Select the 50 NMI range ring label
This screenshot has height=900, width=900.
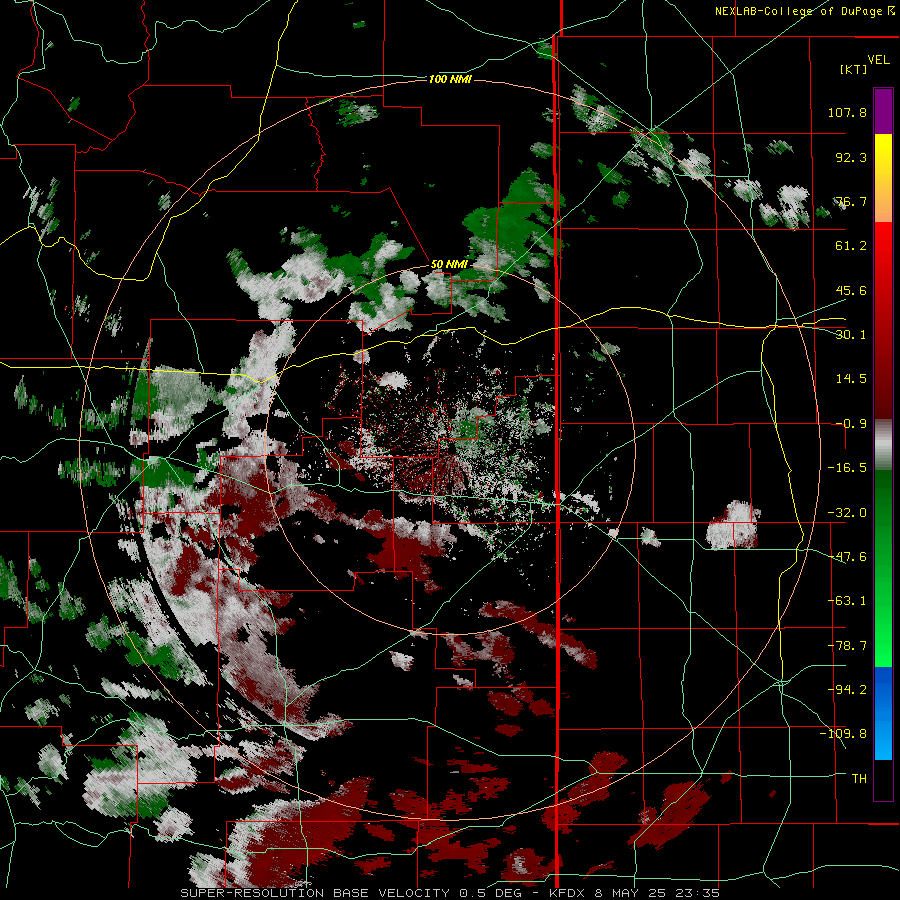[449, 265]
